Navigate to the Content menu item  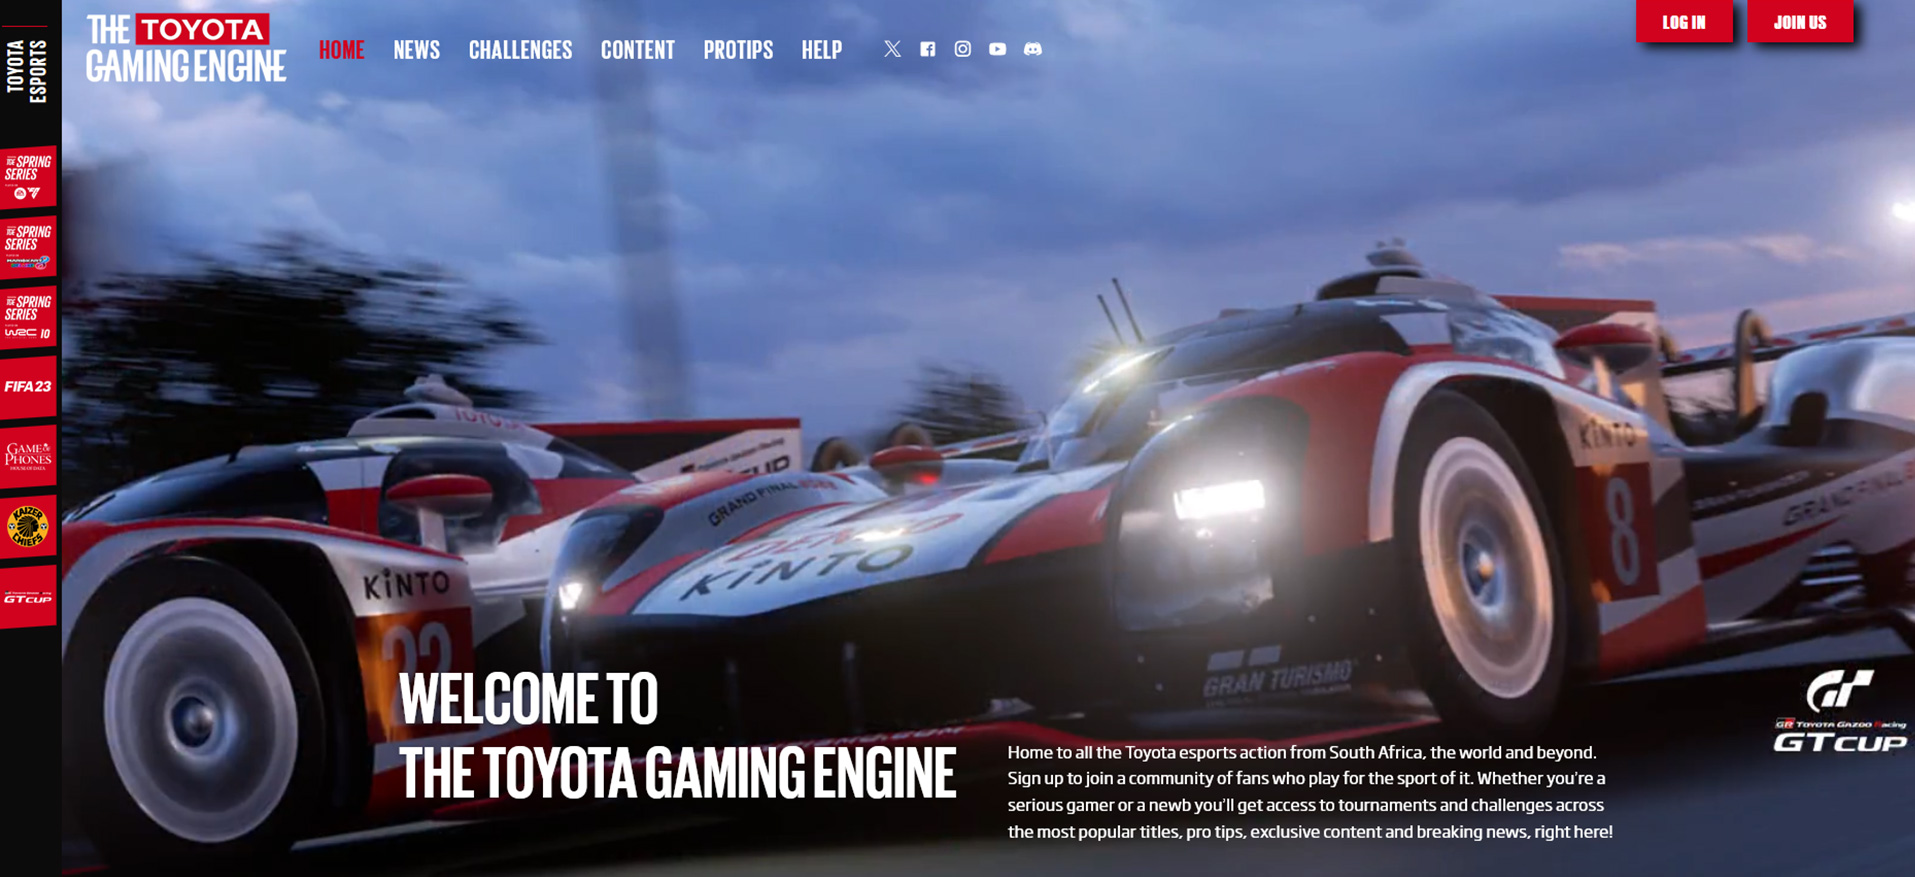pos(637,50)
